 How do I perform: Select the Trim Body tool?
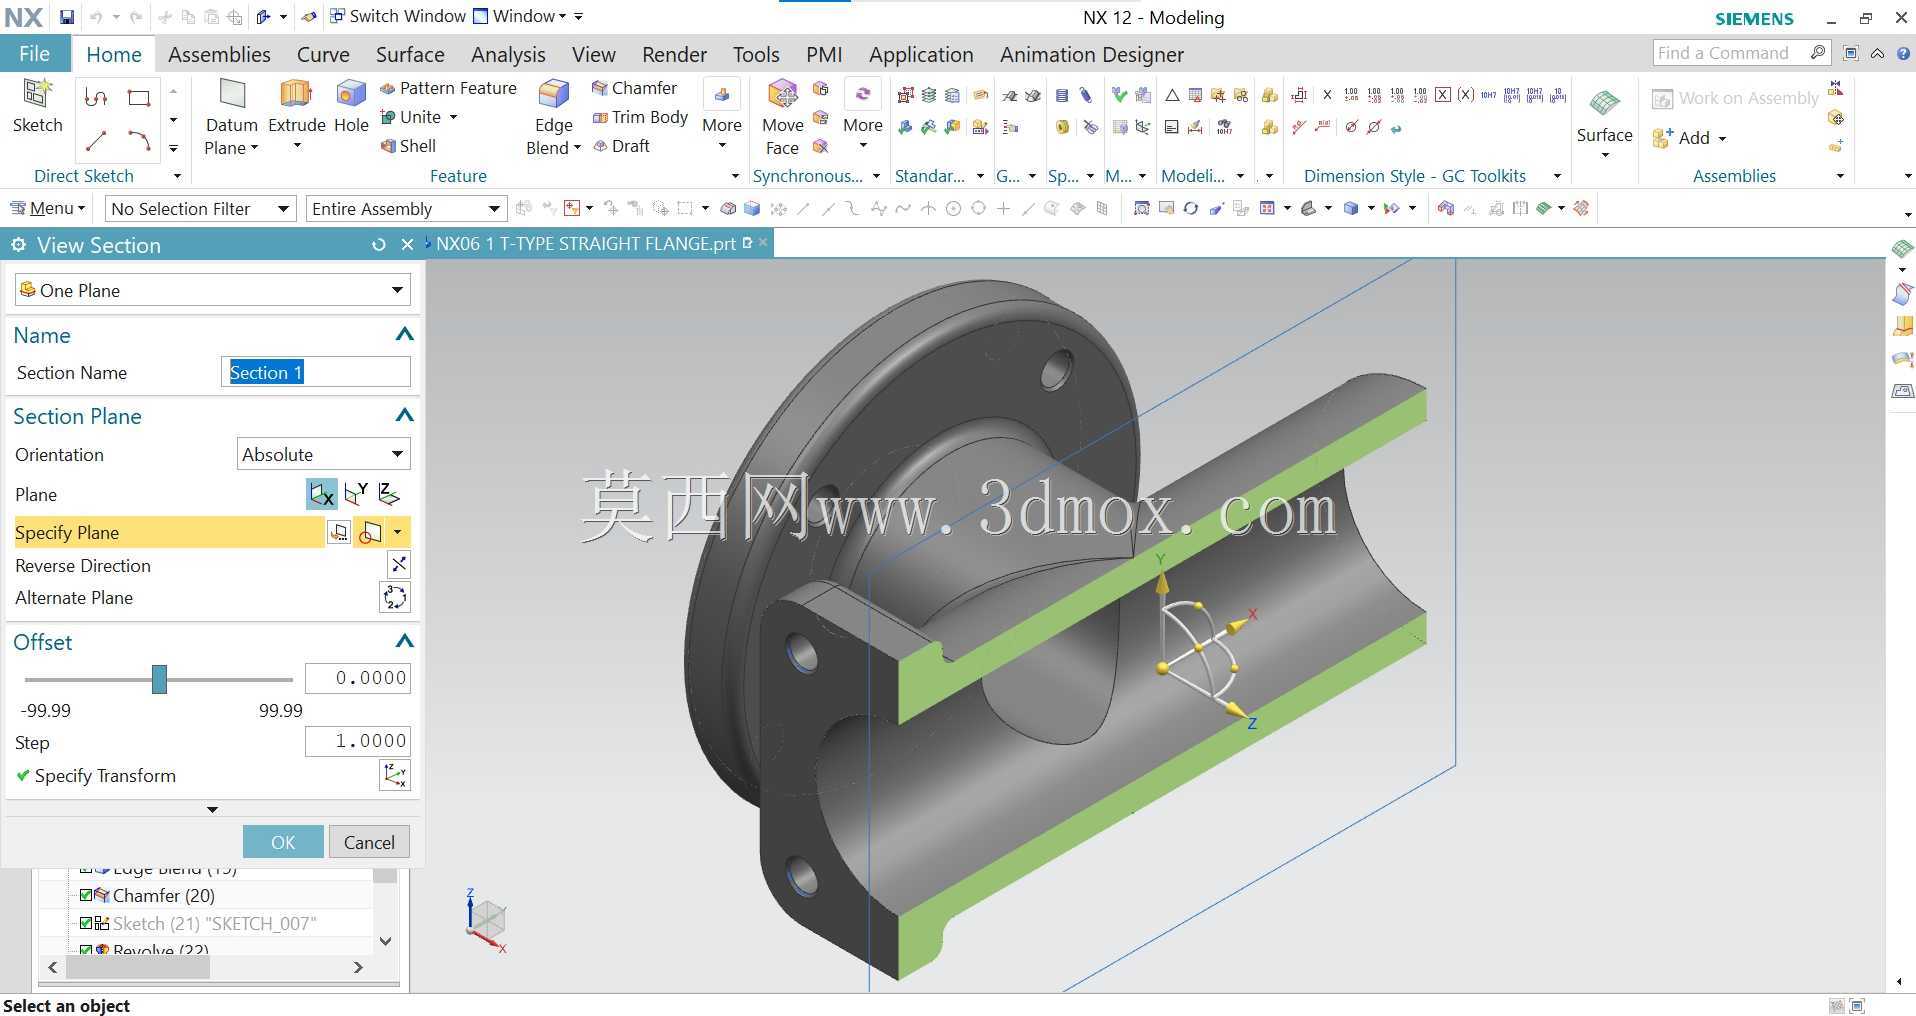[x=640, y=117]
